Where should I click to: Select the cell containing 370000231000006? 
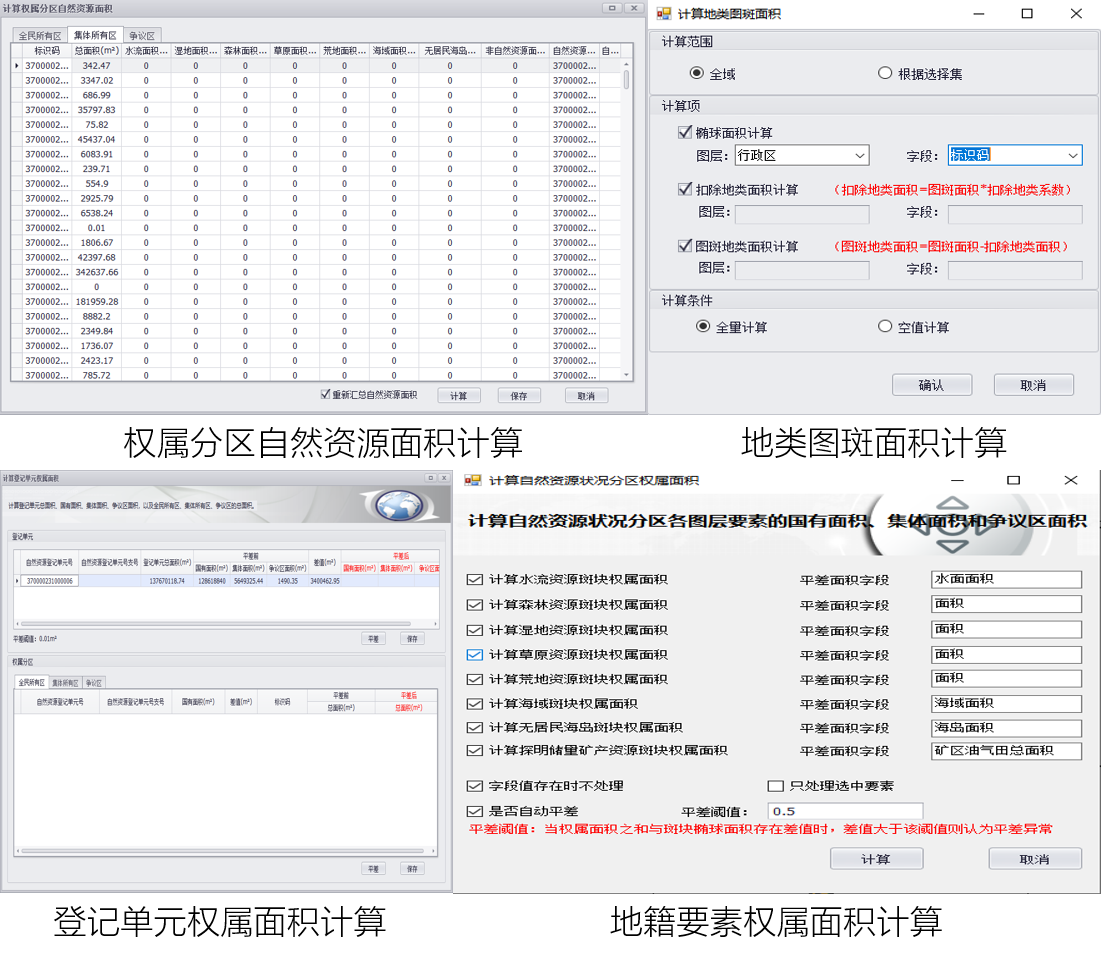click(50, 580)
